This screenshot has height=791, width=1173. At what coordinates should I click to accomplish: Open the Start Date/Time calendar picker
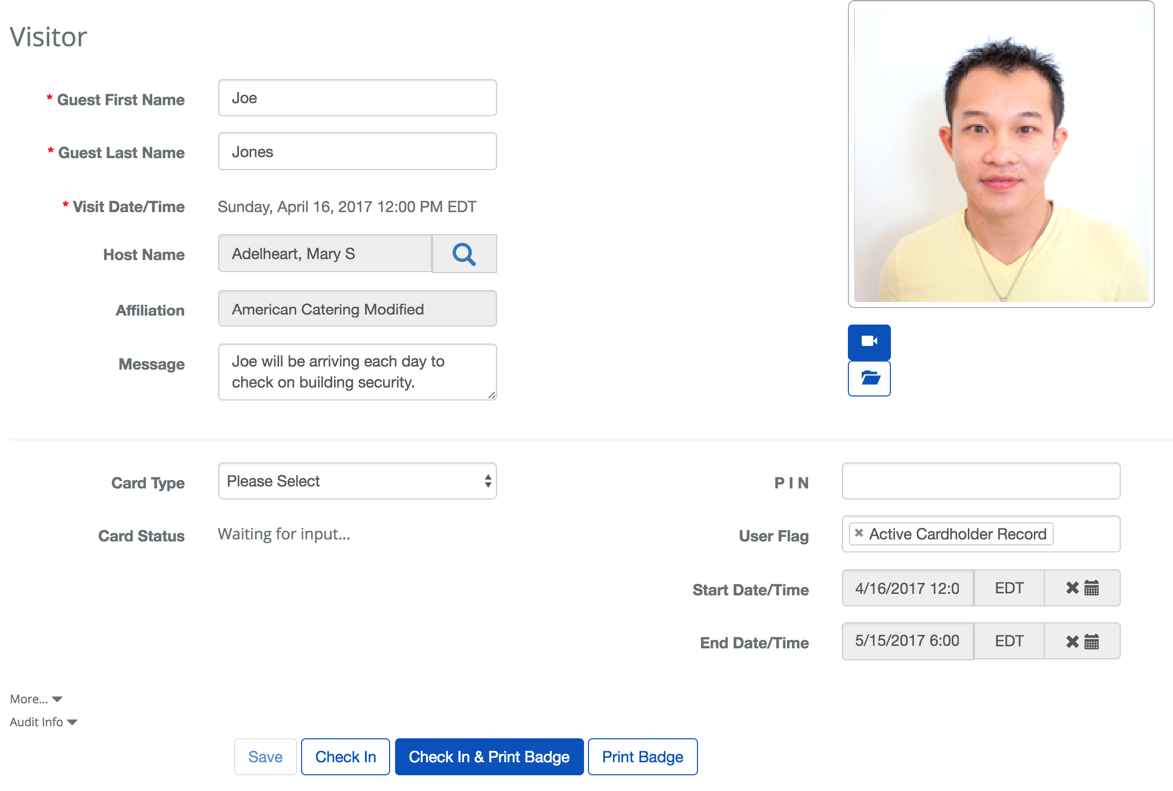(x=1092, y=588)
